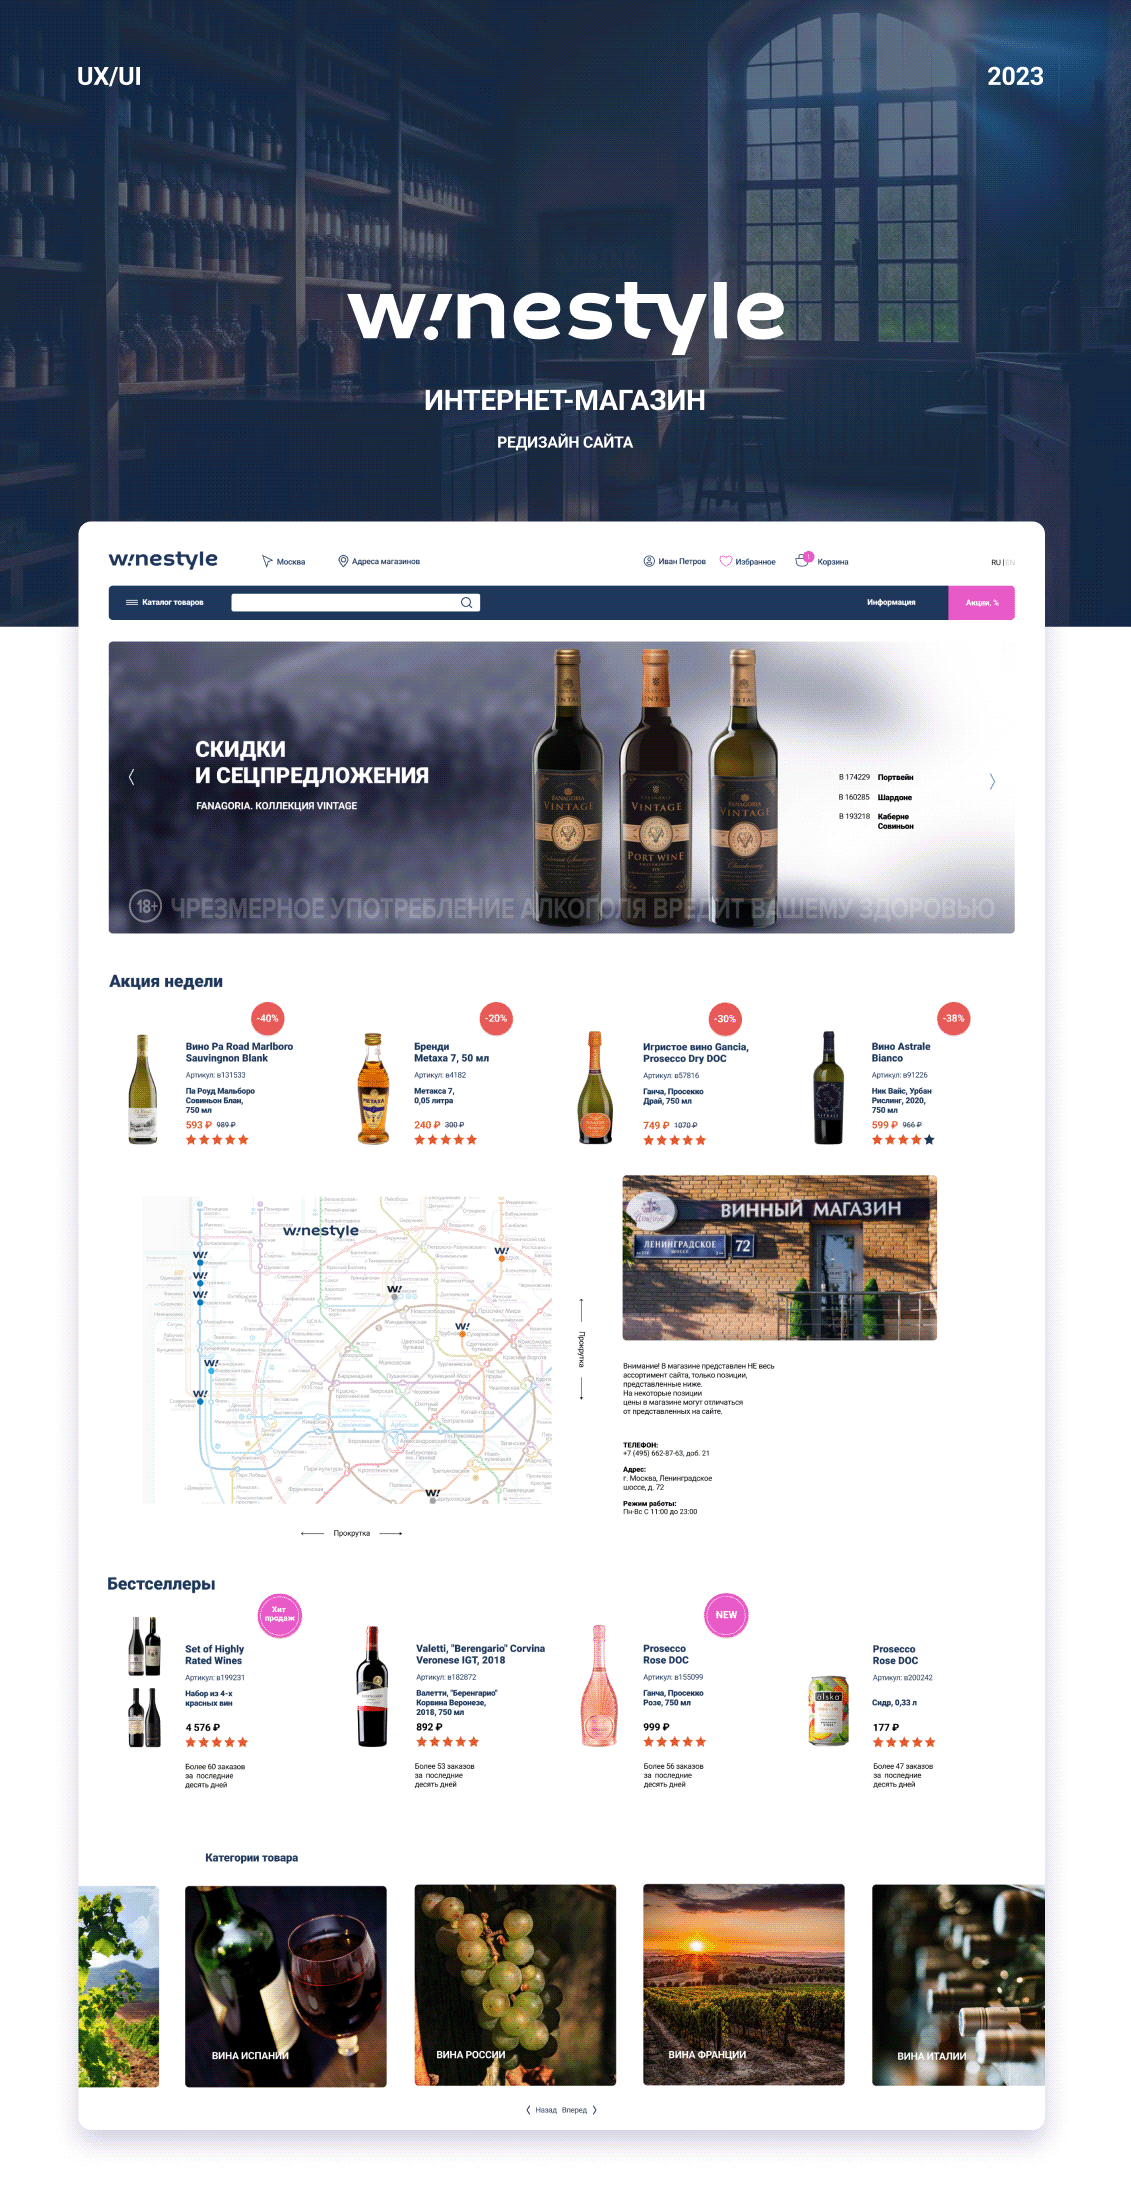Open the Каталог товаров menu
1131x2208 pixels.
pos(165,602)
